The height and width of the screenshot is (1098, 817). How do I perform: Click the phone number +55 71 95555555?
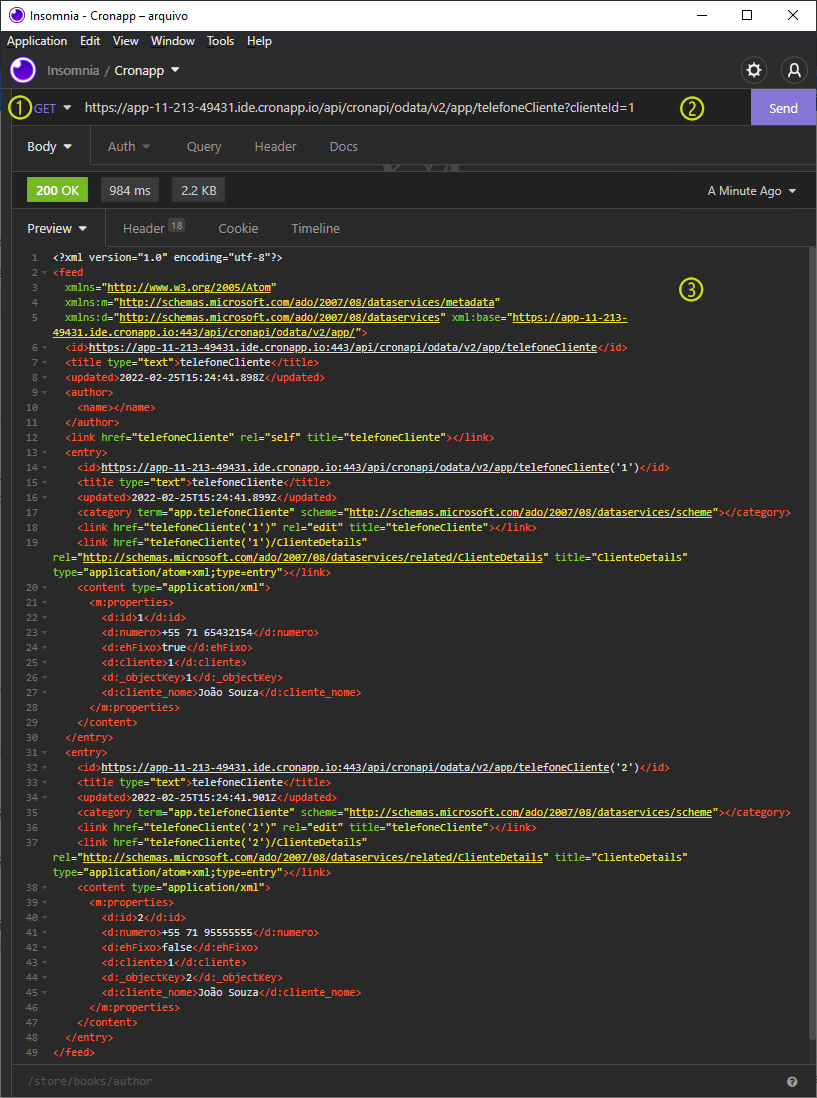pyautogui.click(x=207, y=933)
